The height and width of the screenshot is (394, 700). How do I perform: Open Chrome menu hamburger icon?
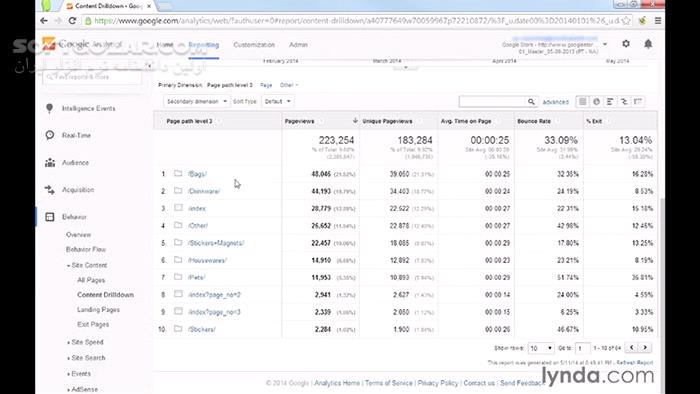coord(658,21)
